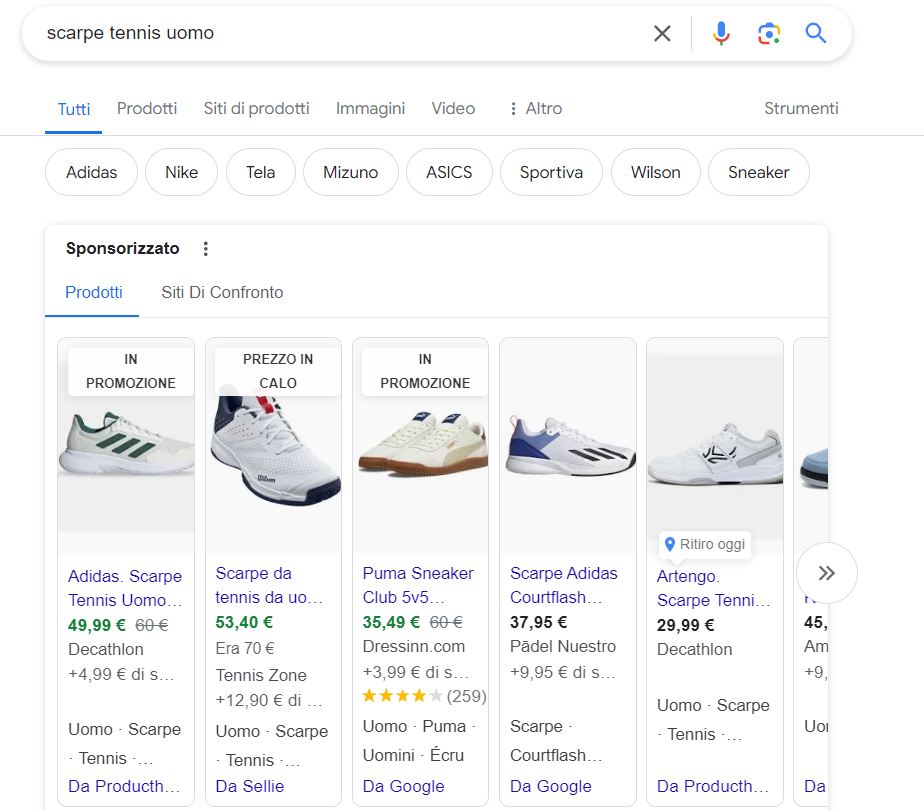Screen dimensions: 924x811
Task: Switch to the Siti Di Confronto tab
Action: tap(222, 292)
